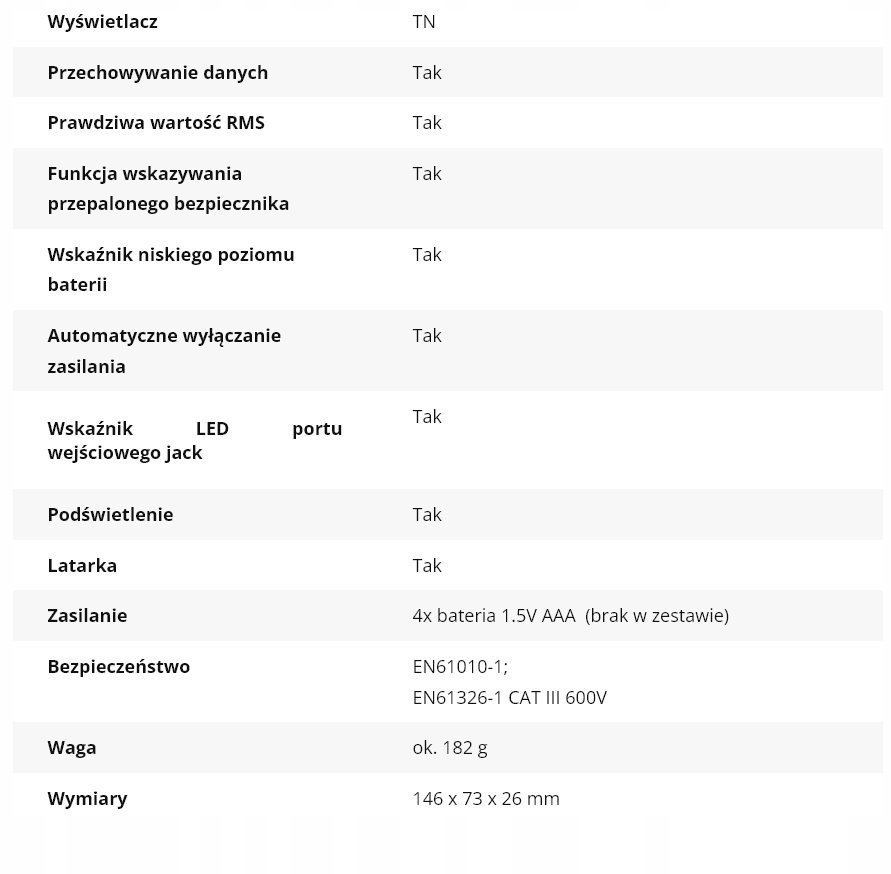Click the EN61326-1 CAT III 600V text
891x874 pixels.
(x=510, y=698)
